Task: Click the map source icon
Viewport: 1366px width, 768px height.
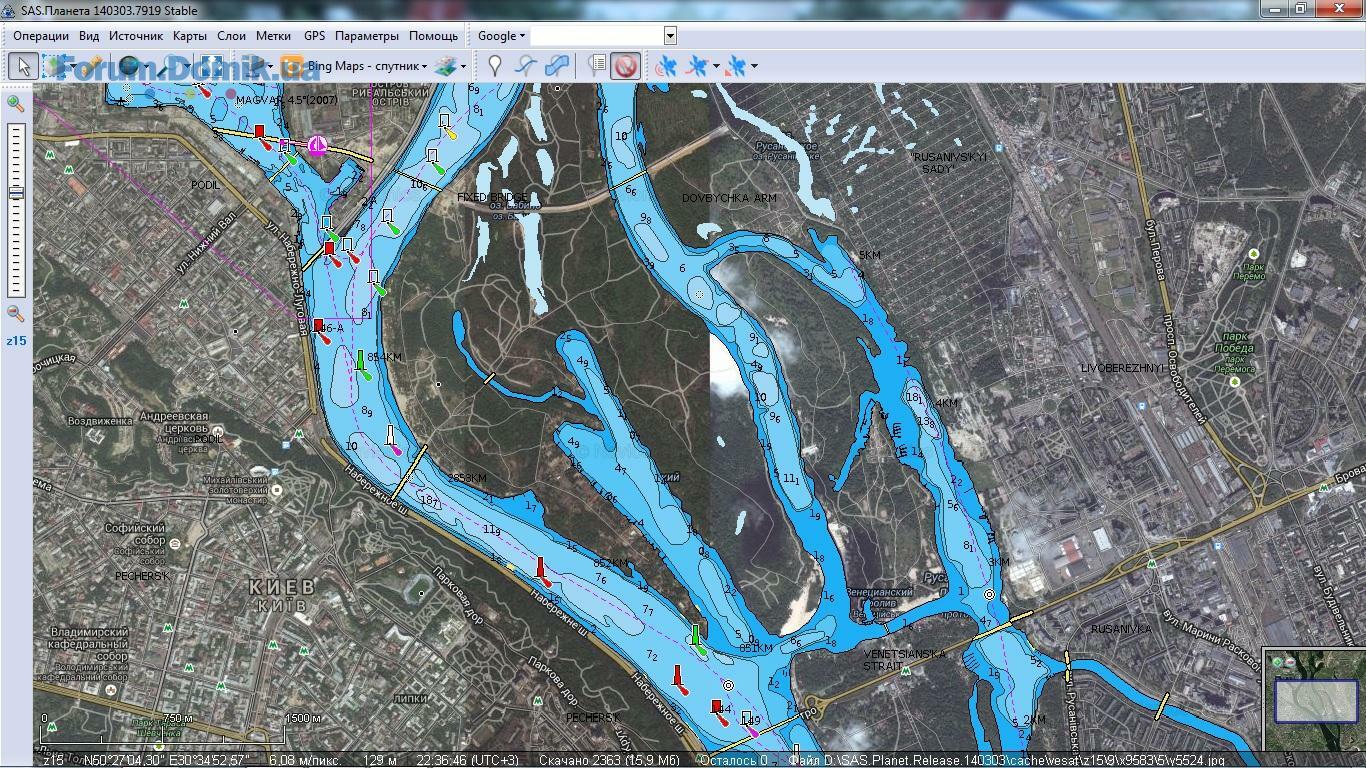Action: (x=256, y=66)
